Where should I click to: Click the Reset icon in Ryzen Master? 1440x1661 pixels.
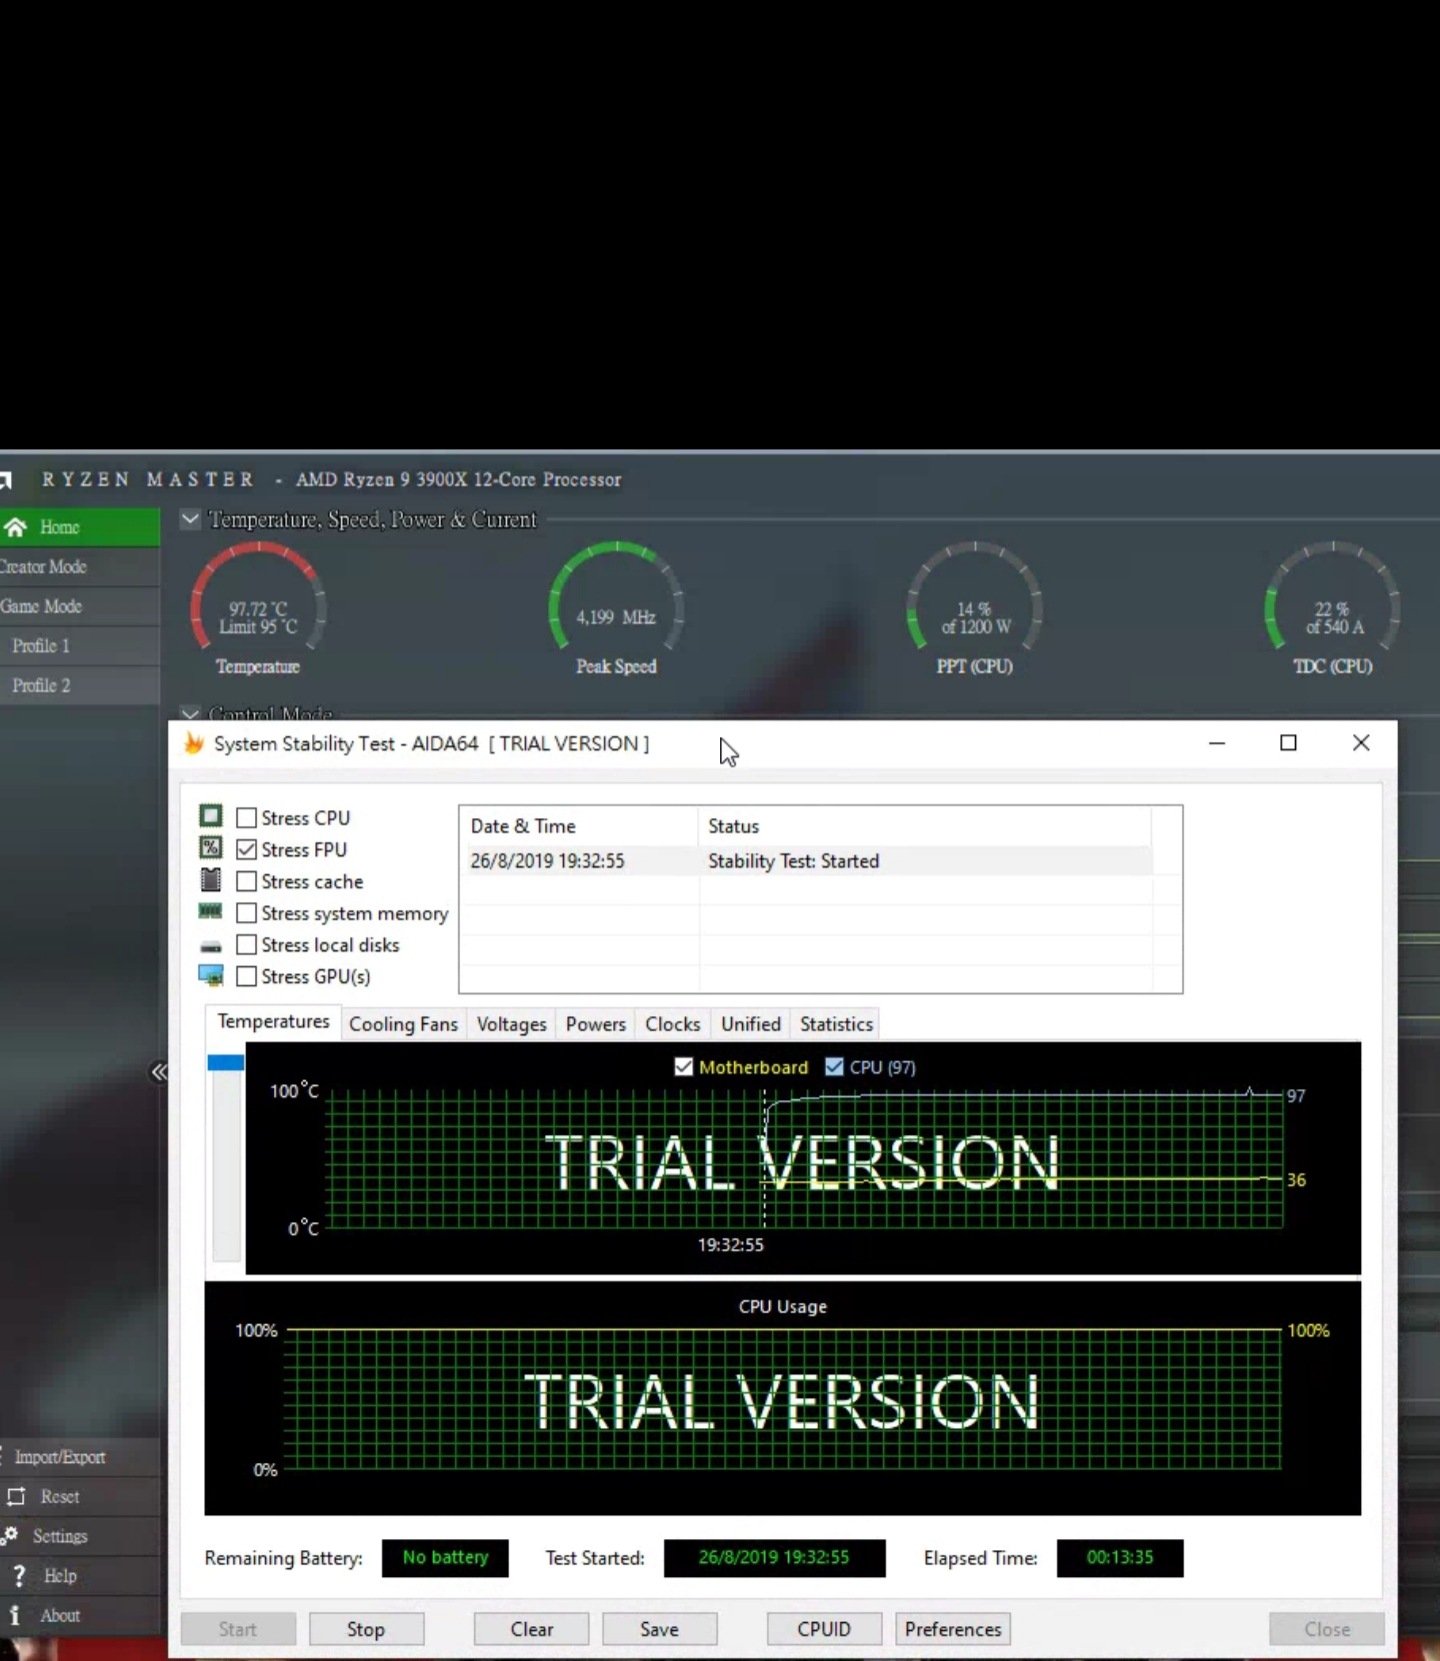point(16,1497)
